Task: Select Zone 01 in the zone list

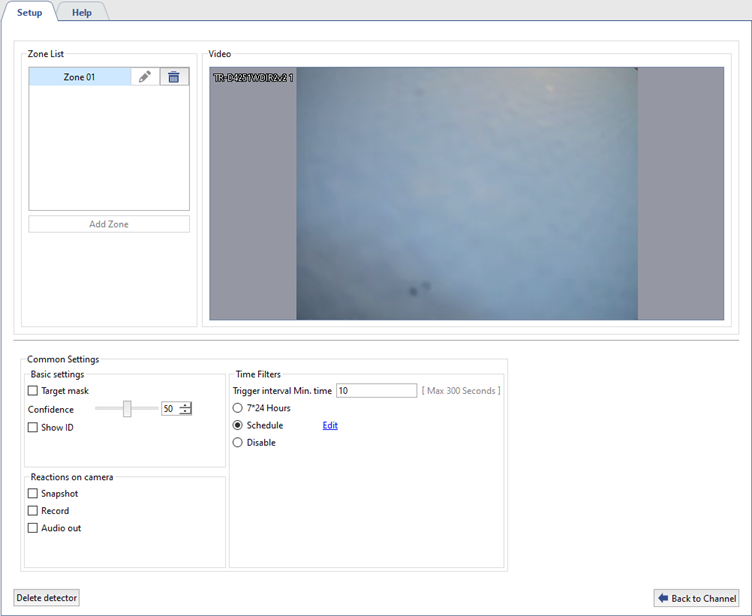Action: 79,77
